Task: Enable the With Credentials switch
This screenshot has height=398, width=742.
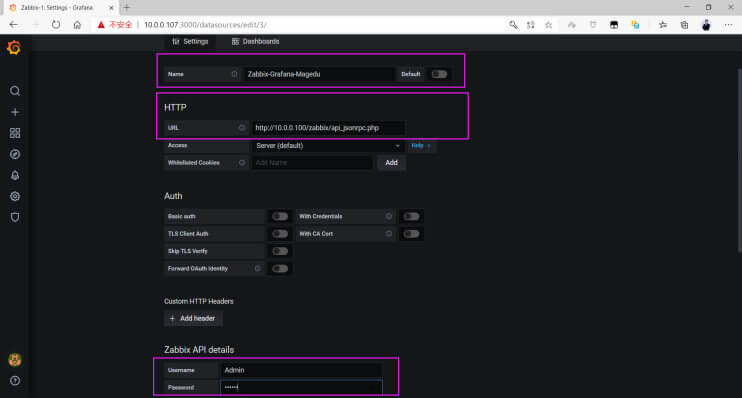Action: pos(411,216)
